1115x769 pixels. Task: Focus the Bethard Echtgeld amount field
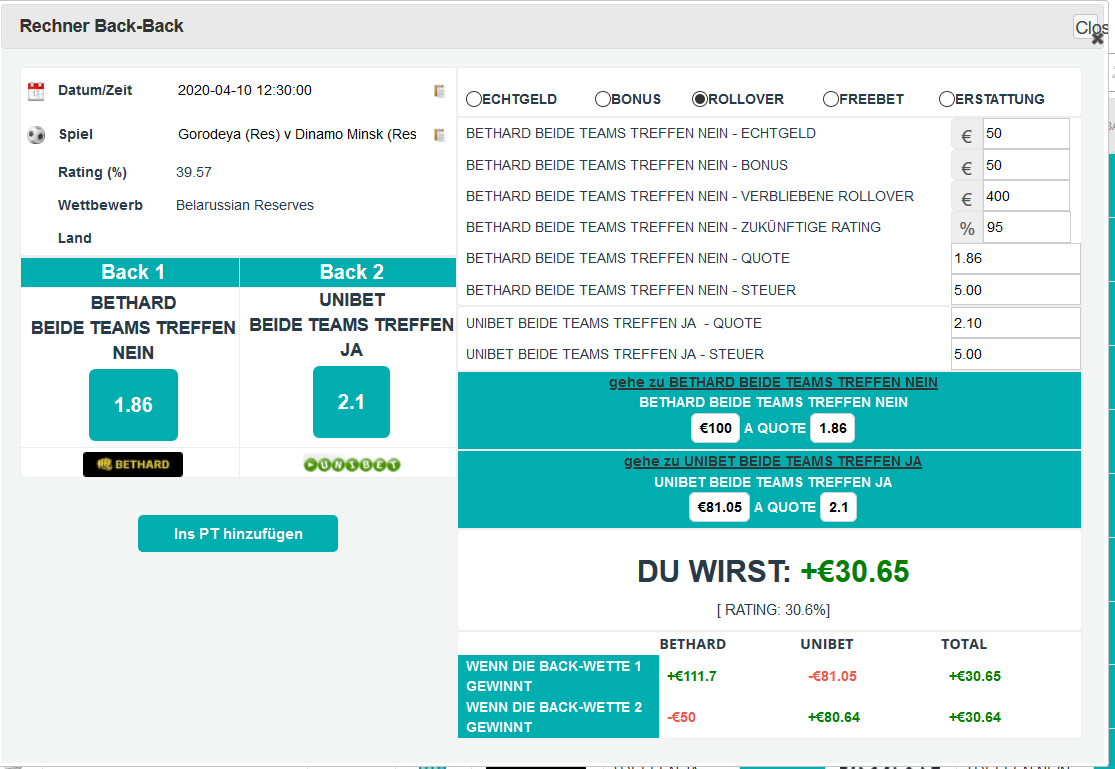(x=1026, y=134)
